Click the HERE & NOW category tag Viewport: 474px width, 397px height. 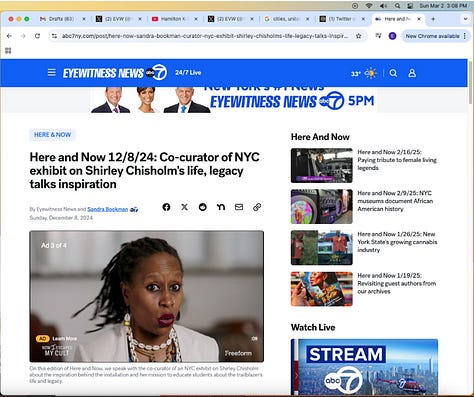tap(52, 135)
